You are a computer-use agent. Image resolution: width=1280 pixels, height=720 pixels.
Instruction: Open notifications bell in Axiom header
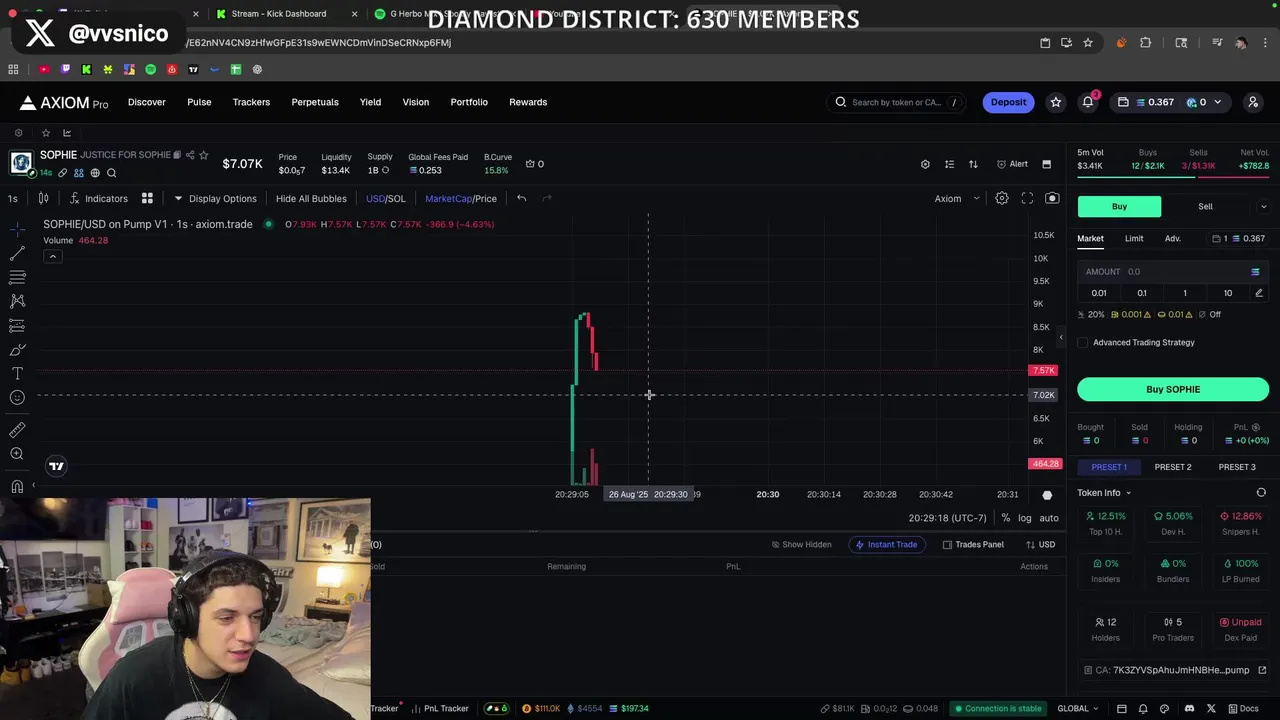click(x=1088, y=102)
